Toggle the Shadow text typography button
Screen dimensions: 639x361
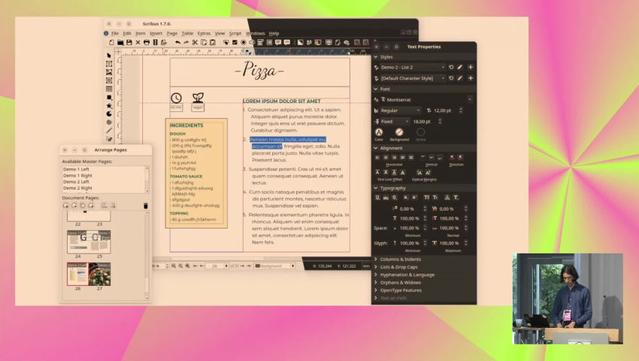[x=456, y=198]
